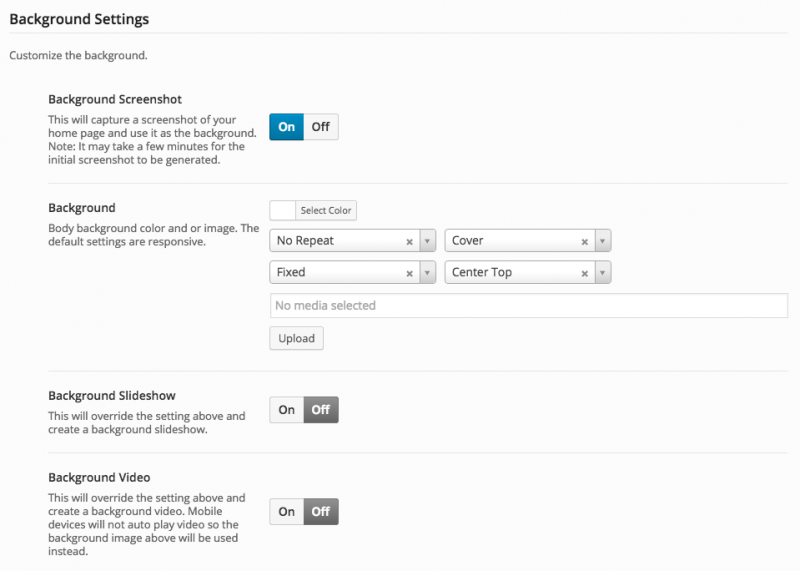Viewport: 800px width, 571px height.
Task: Expand the Center Top position dropdown arrow
Action: coord(603,273)
